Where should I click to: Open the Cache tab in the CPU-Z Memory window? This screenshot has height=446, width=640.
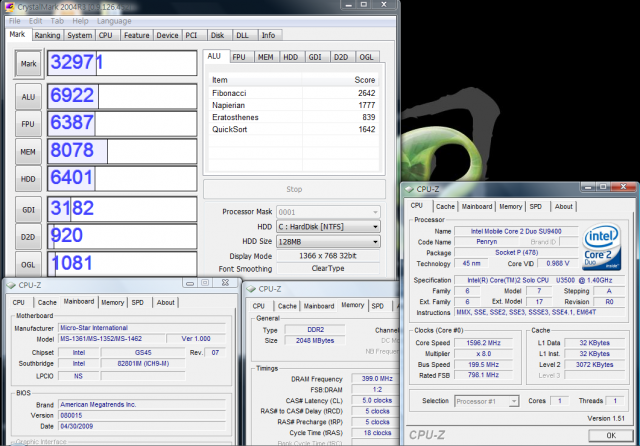pyautogui.click(x=287, y=306)
